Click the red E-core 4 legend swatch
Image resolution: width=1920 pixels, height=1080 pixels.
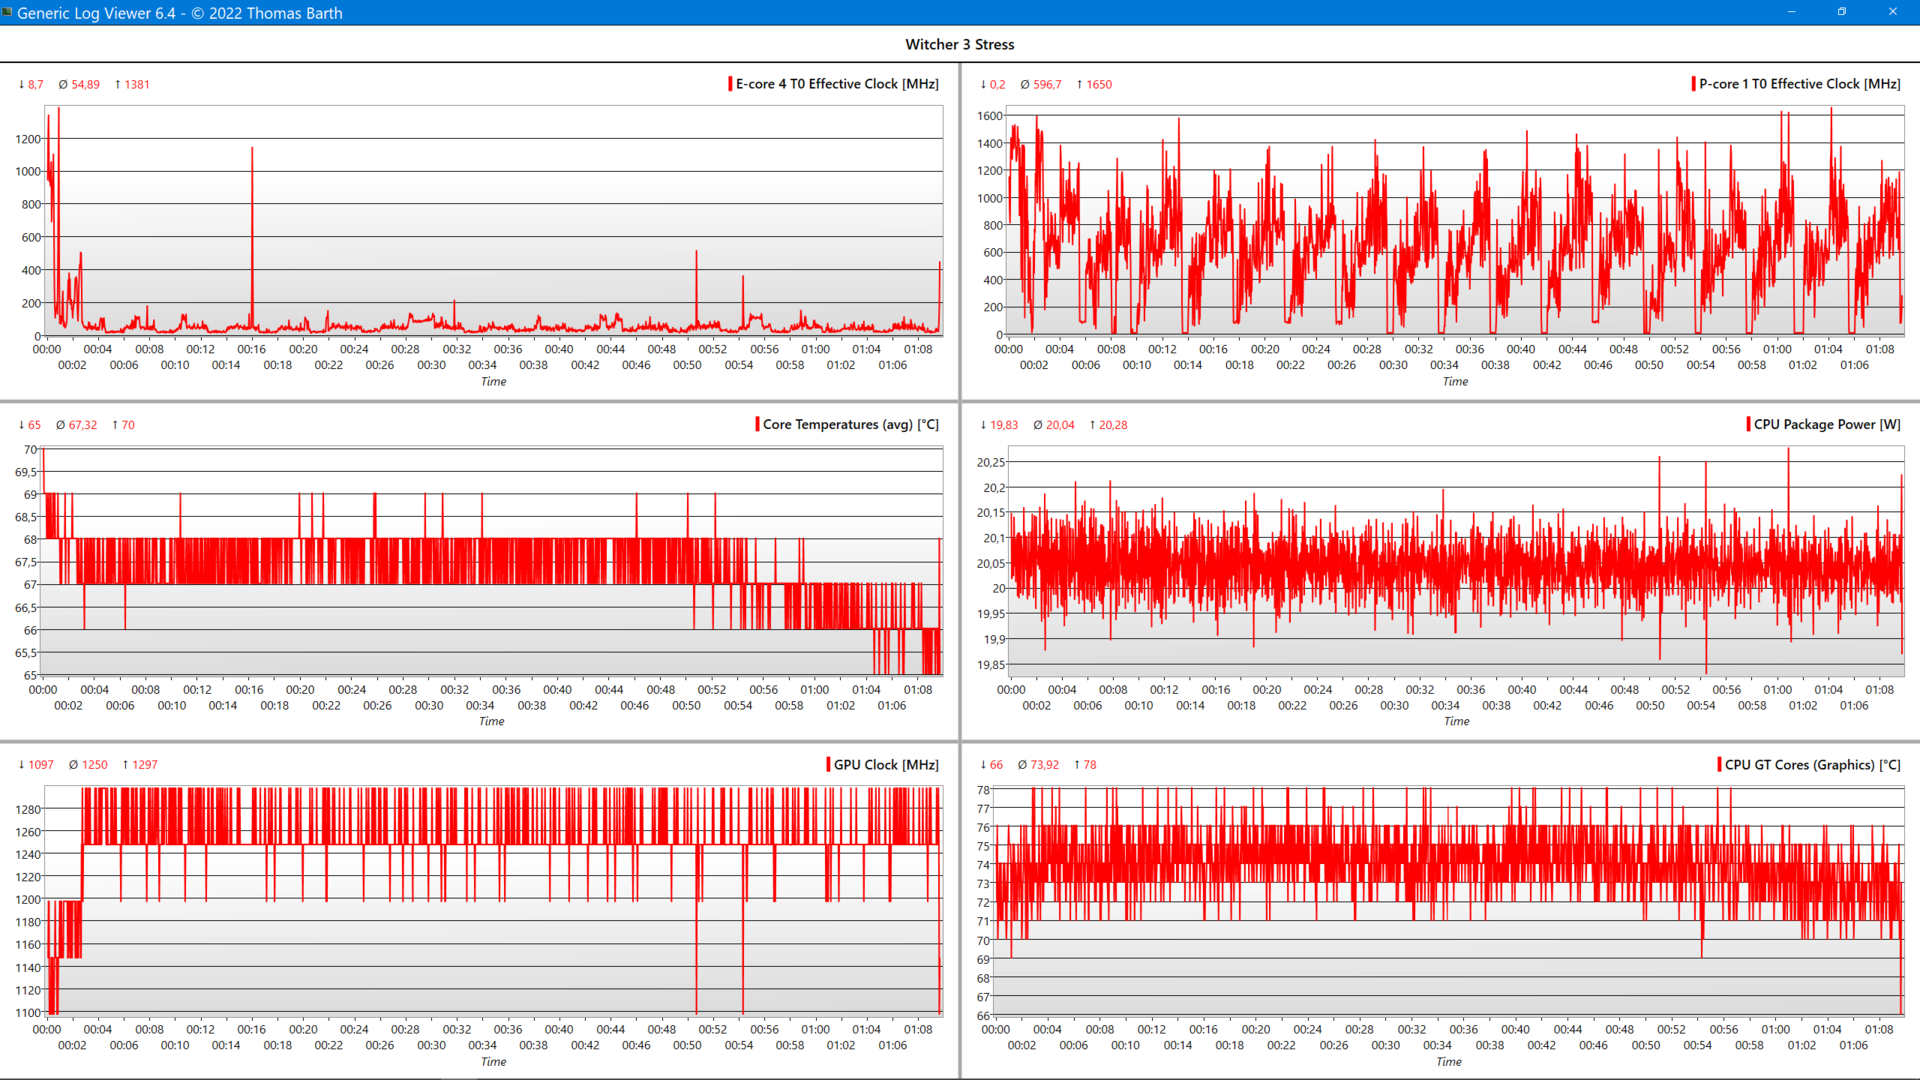tap(730, 84)
